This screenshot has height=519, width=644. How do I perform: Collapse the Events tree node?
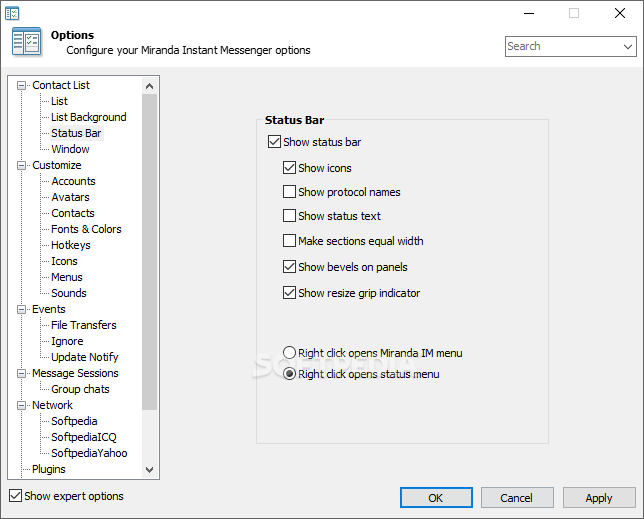point(21,310)
